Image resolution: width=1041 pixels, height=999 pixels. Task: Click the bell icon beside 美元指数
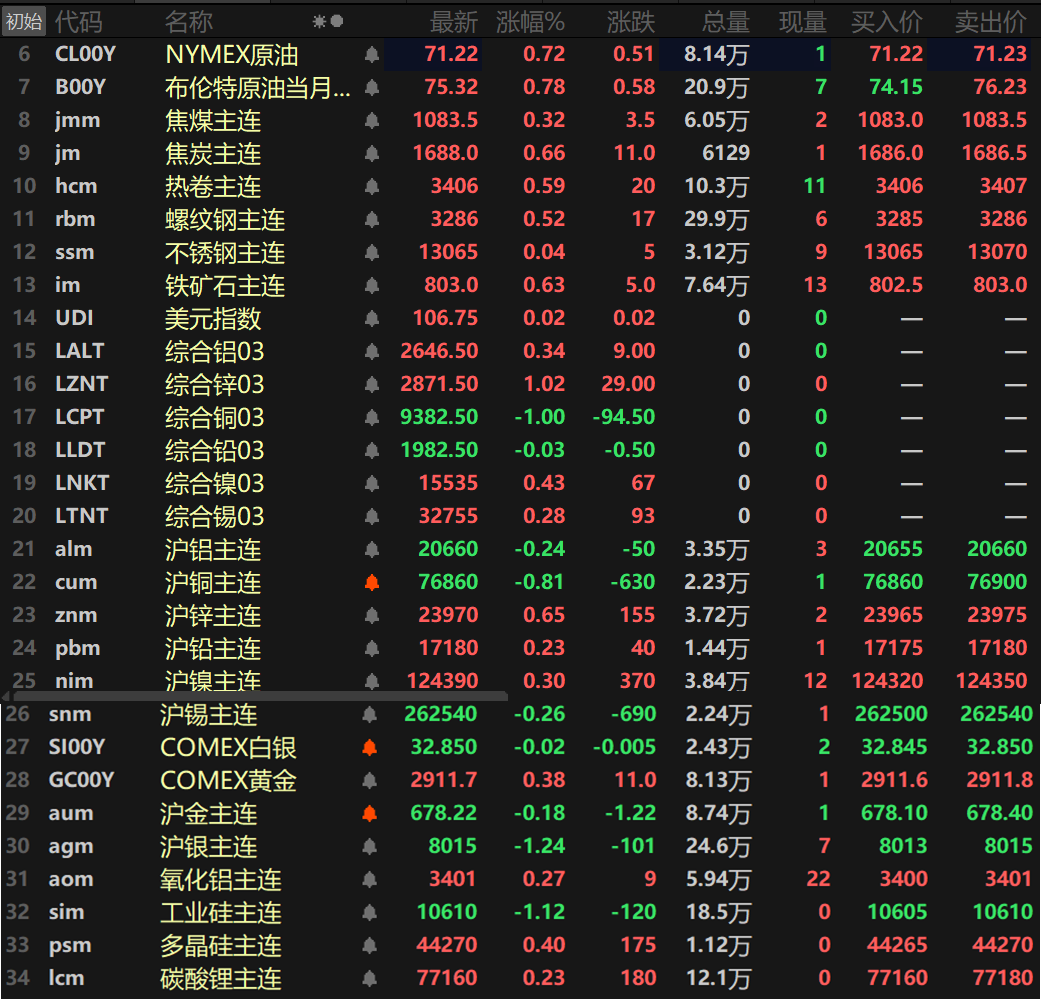click(371, 318)
